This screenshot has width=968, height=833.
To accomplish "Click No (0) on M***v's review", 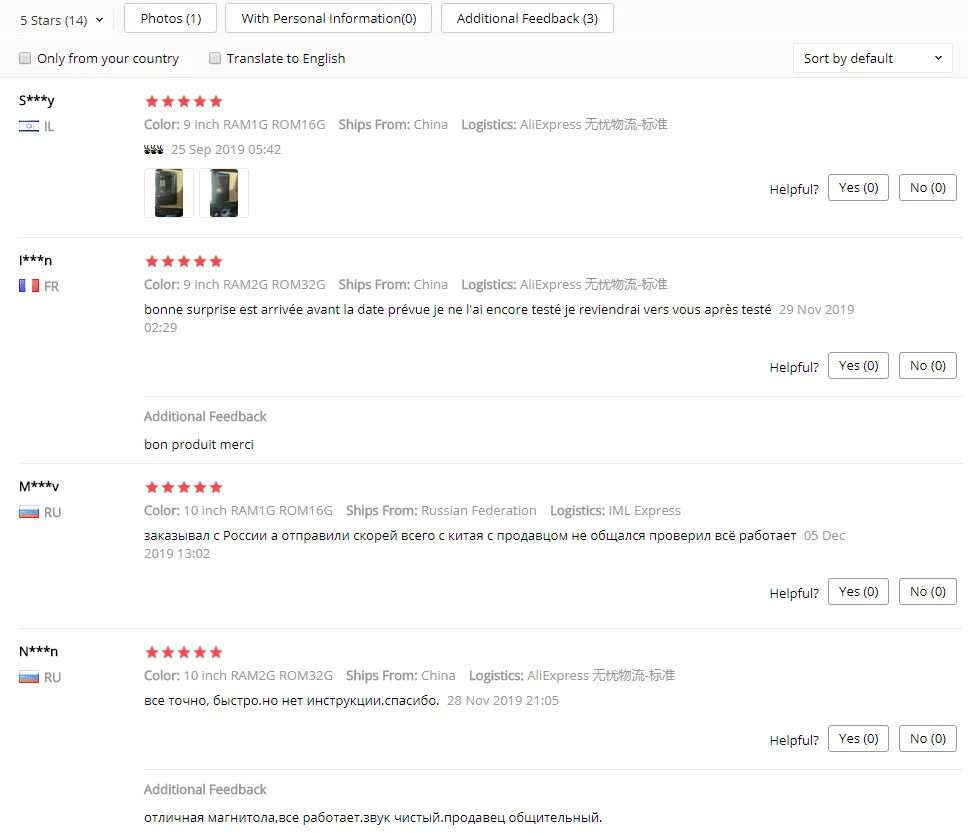I will [x=927, y=592].
